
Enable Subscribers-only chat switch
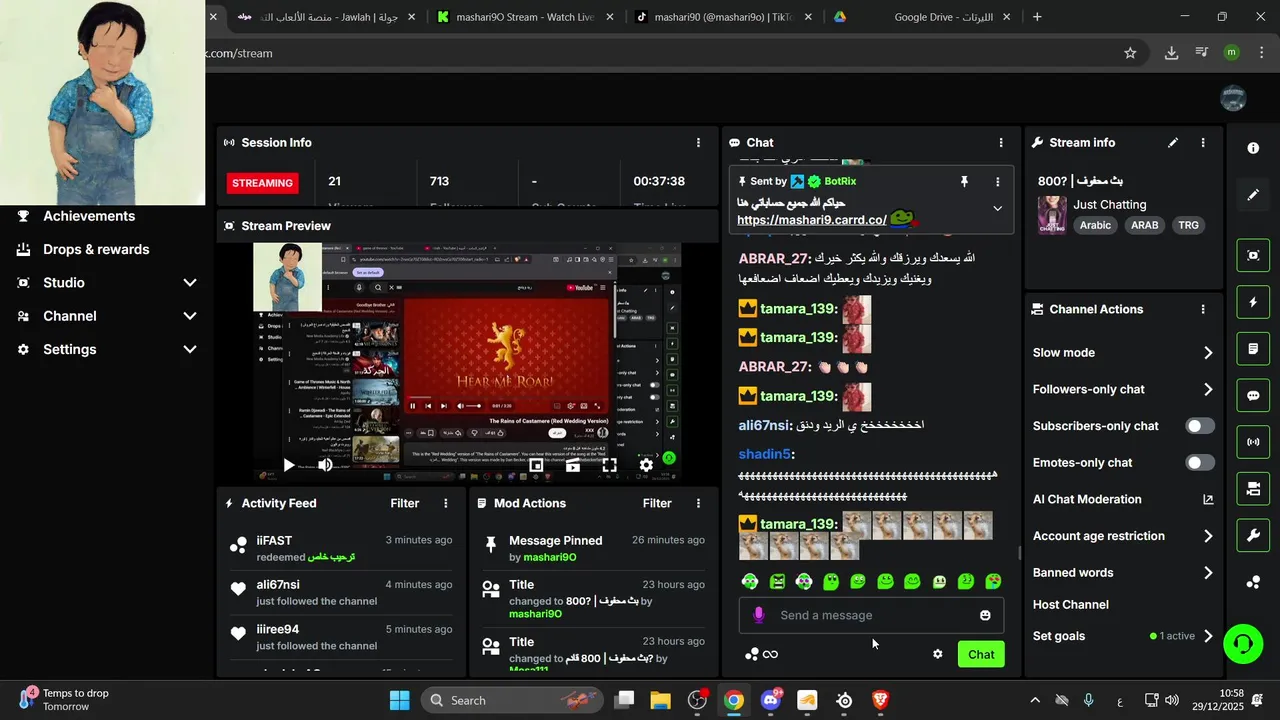1200,426
